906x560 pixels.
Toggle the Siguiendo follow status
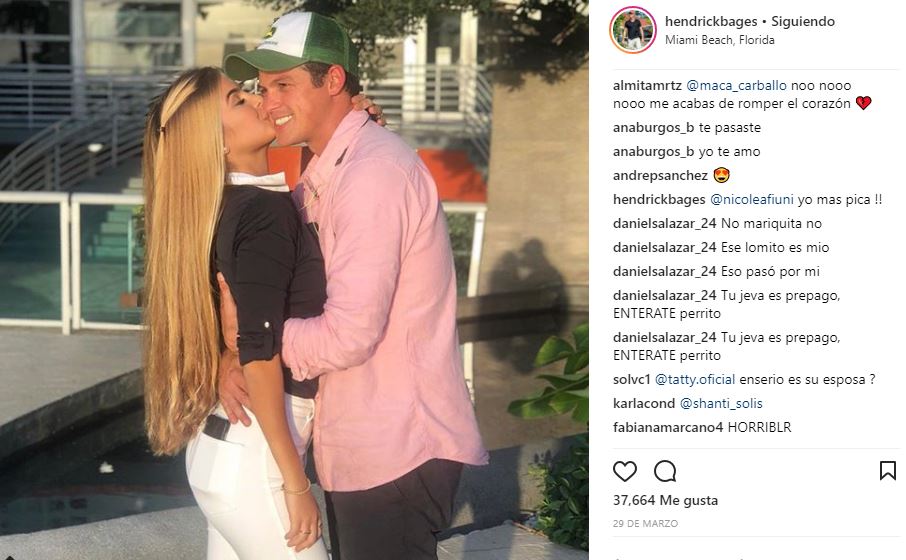pos(803,21)
